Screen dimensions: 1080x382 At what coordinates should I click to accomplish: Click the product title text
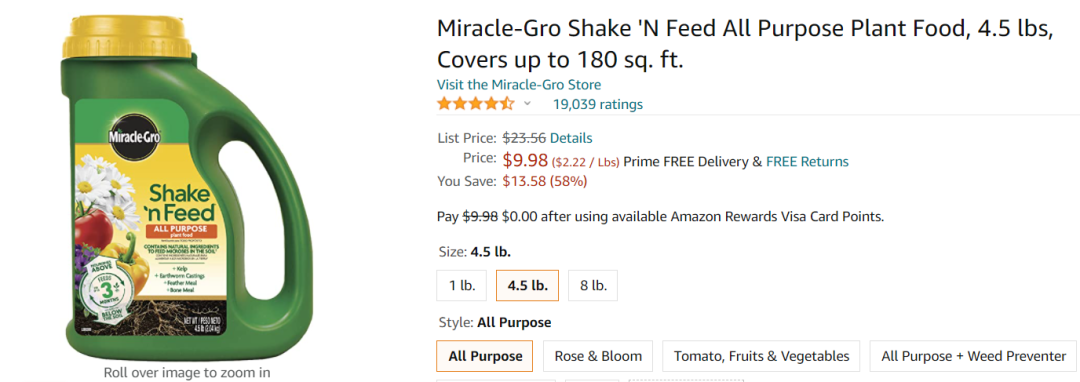(x=745, y=45)
